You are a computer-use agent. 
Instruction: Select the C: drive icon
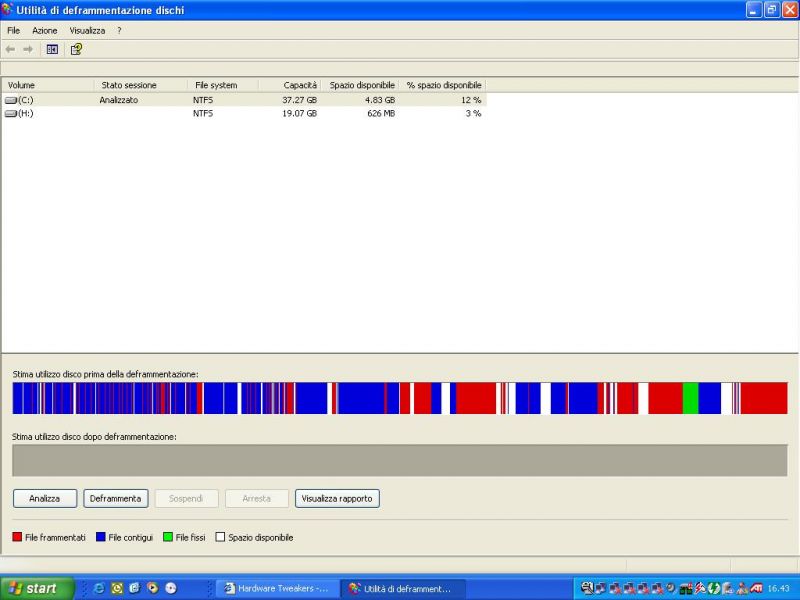(x=11, y=101)
